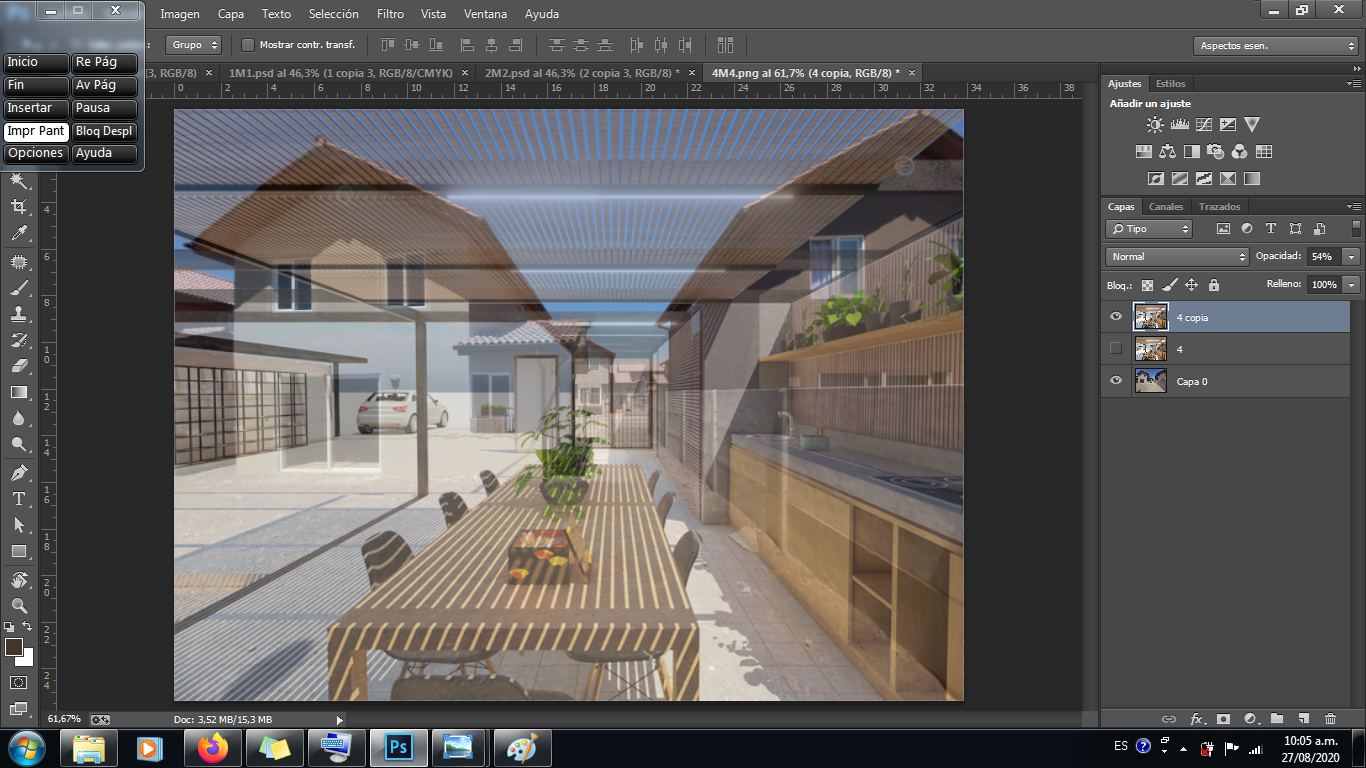Screen dimensions: 1366x768
Task: Select the Eraser tool
Action: 18,366
